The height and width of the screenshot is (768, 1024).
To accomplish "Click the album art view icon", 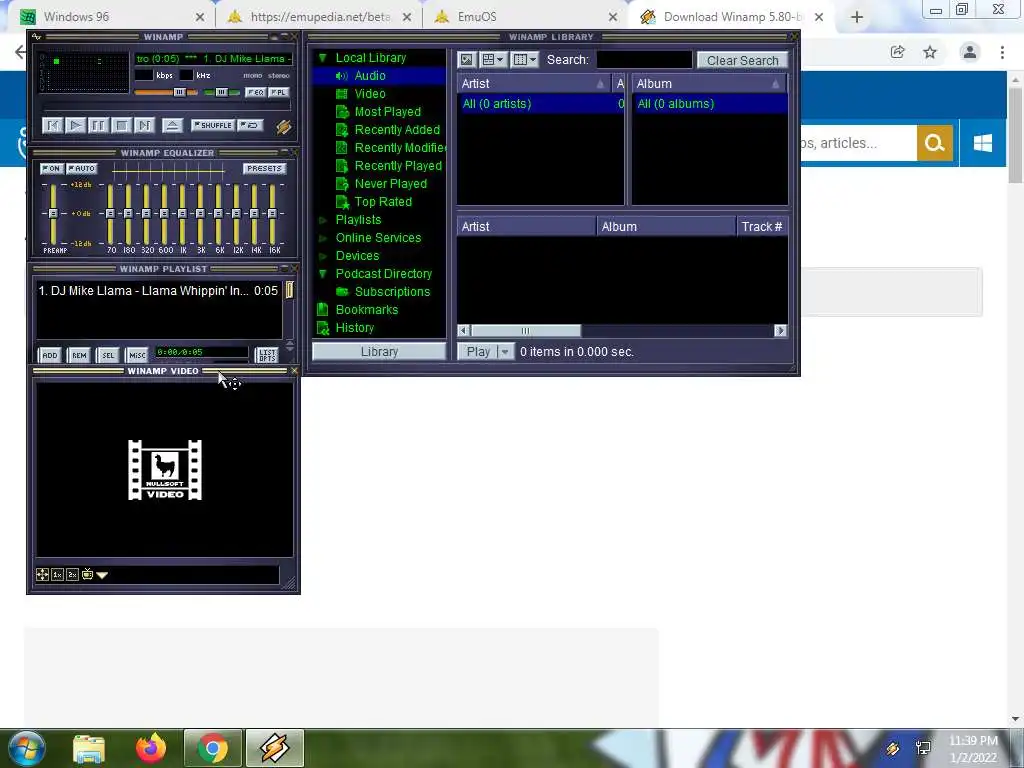I will coord(466,60).
